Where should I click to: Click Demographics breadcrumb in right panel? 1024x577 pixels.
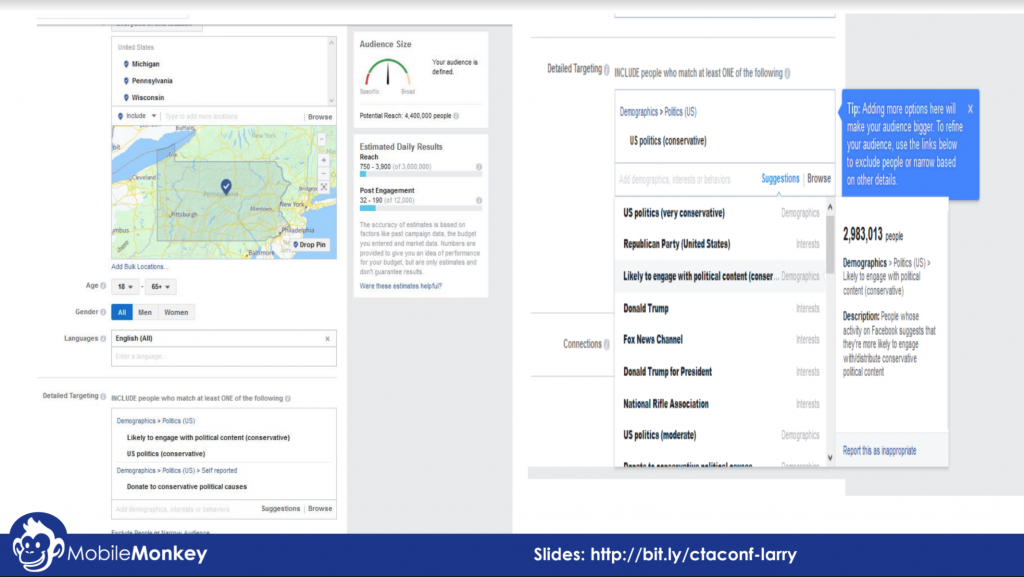(x=639, y=112)
